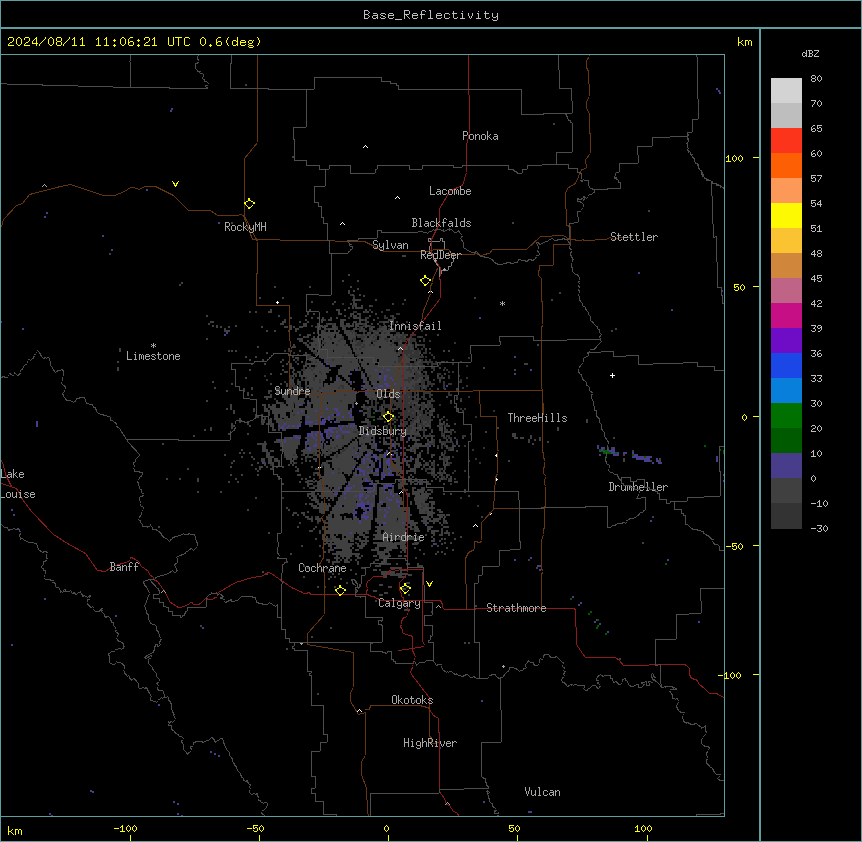Pick the blue 36 dBZ legend swatch
Screen dimensions: 862x842
point(786,365)
